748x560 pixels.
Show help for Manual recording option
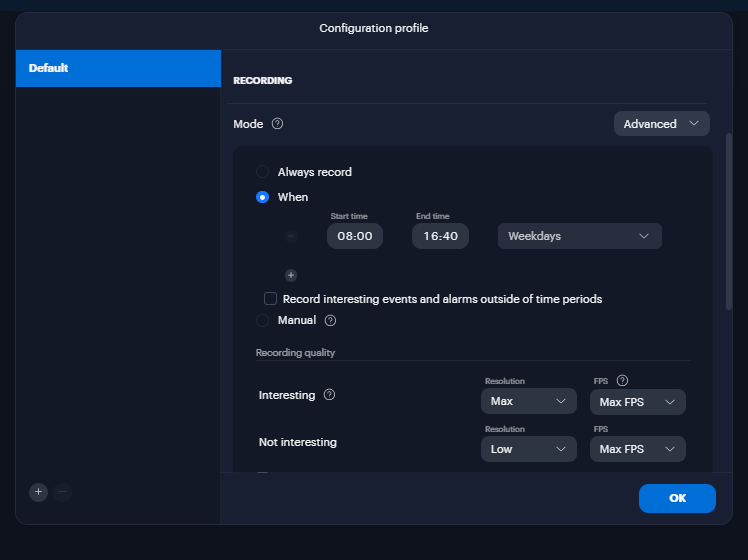[330, 321]
